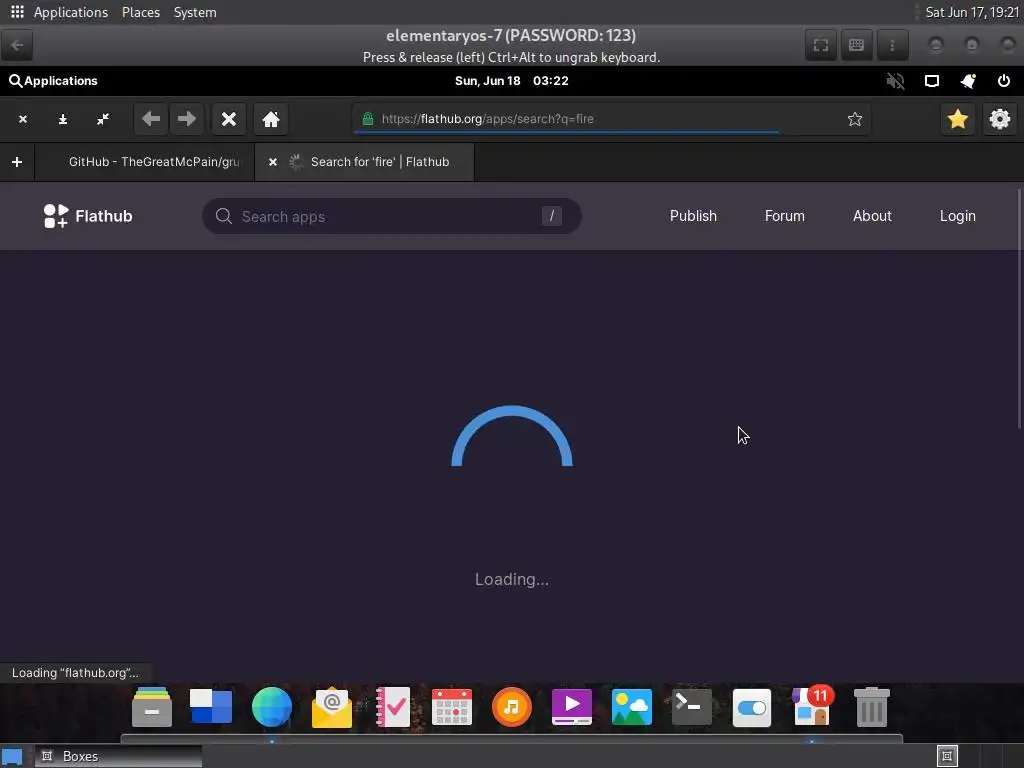Open the host System menu
This screenshot has width=1024, height=768.
[195, 12]
